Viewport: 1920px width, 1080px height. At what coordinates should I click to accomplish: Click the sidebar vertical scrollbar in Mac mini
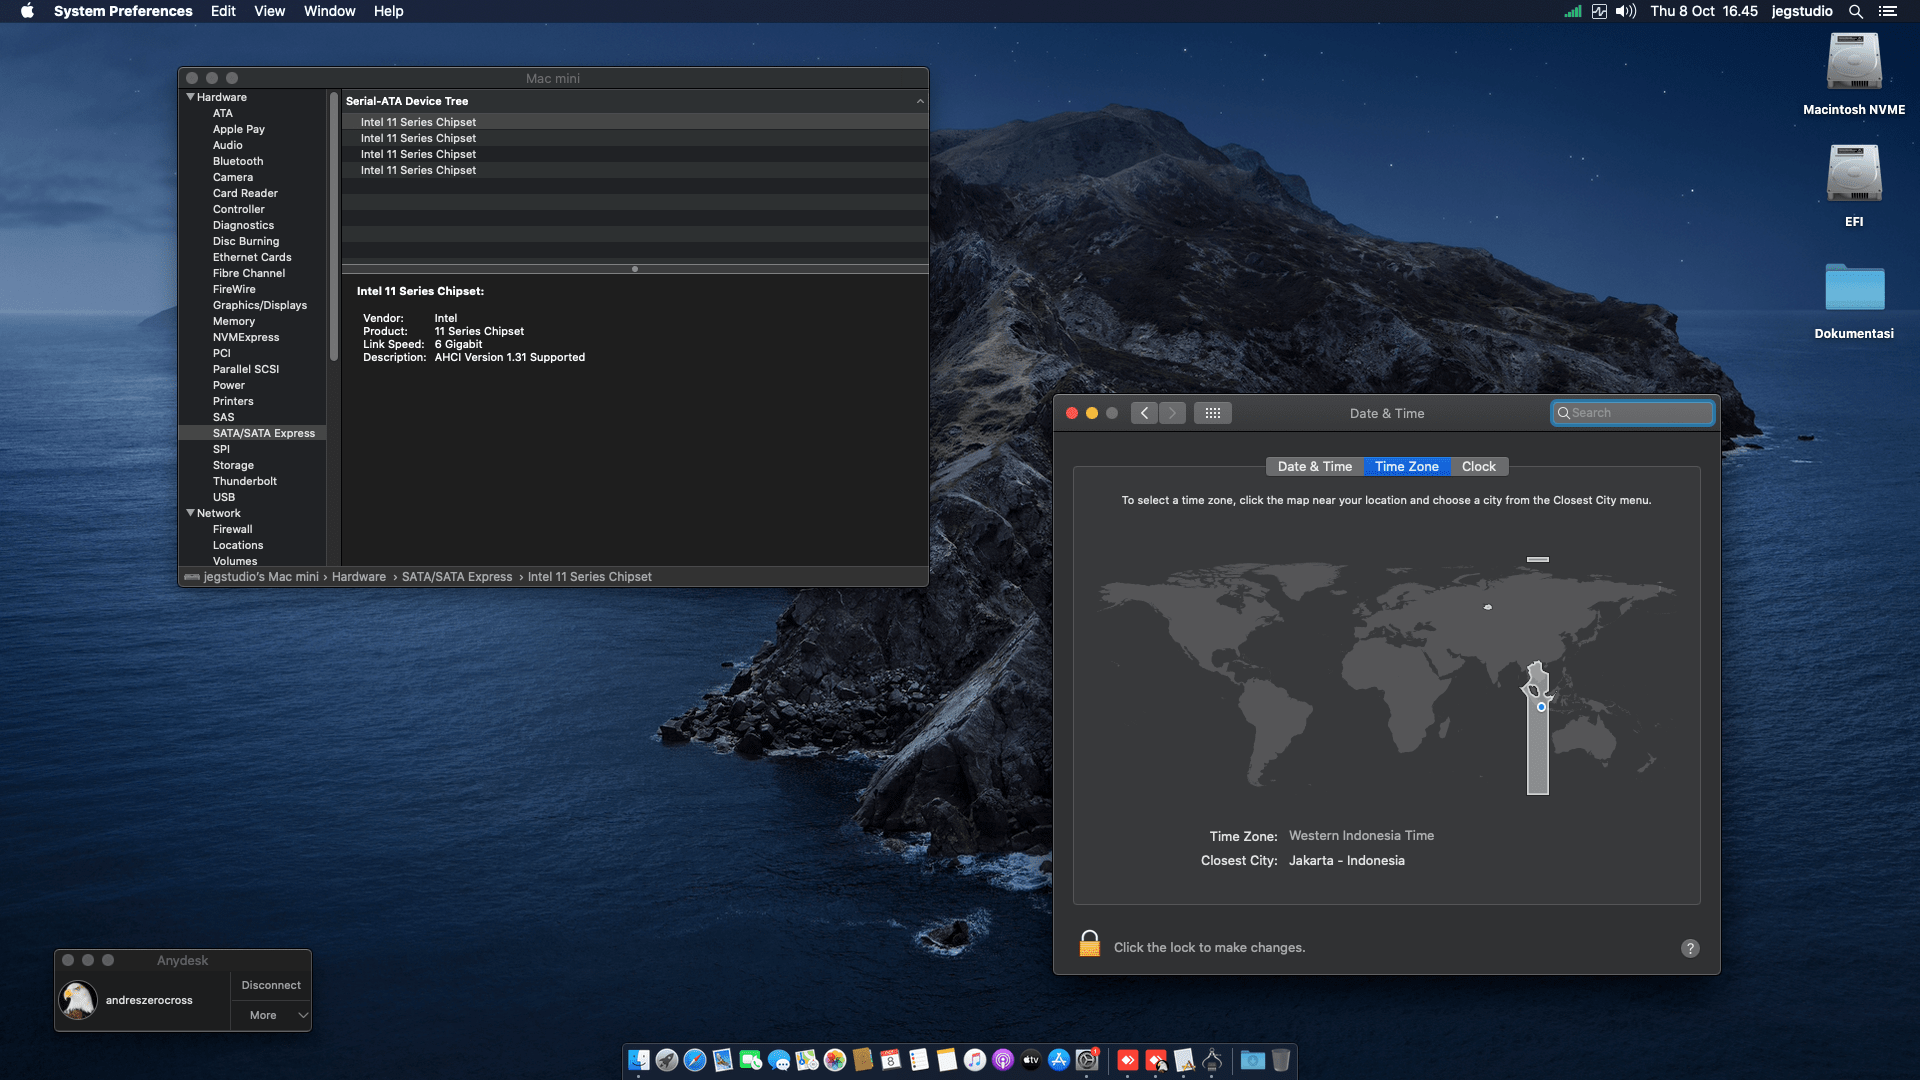[334, 228]
